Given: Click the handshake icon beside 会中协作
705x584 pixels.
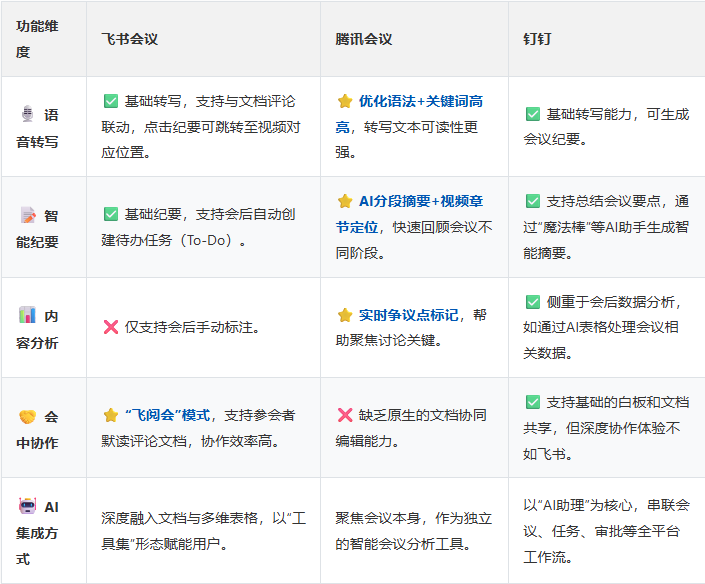Looking at the screenshot, I should pos(27,416).
